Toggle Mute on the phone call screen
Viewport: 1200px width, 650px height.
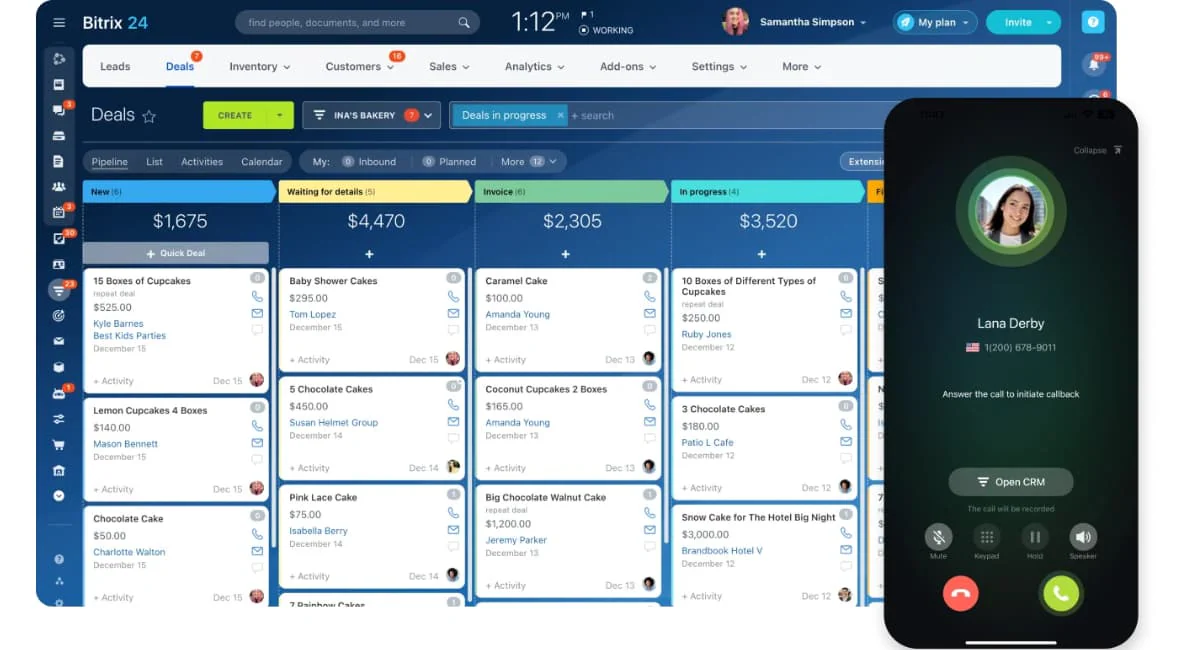coord(938,537)
